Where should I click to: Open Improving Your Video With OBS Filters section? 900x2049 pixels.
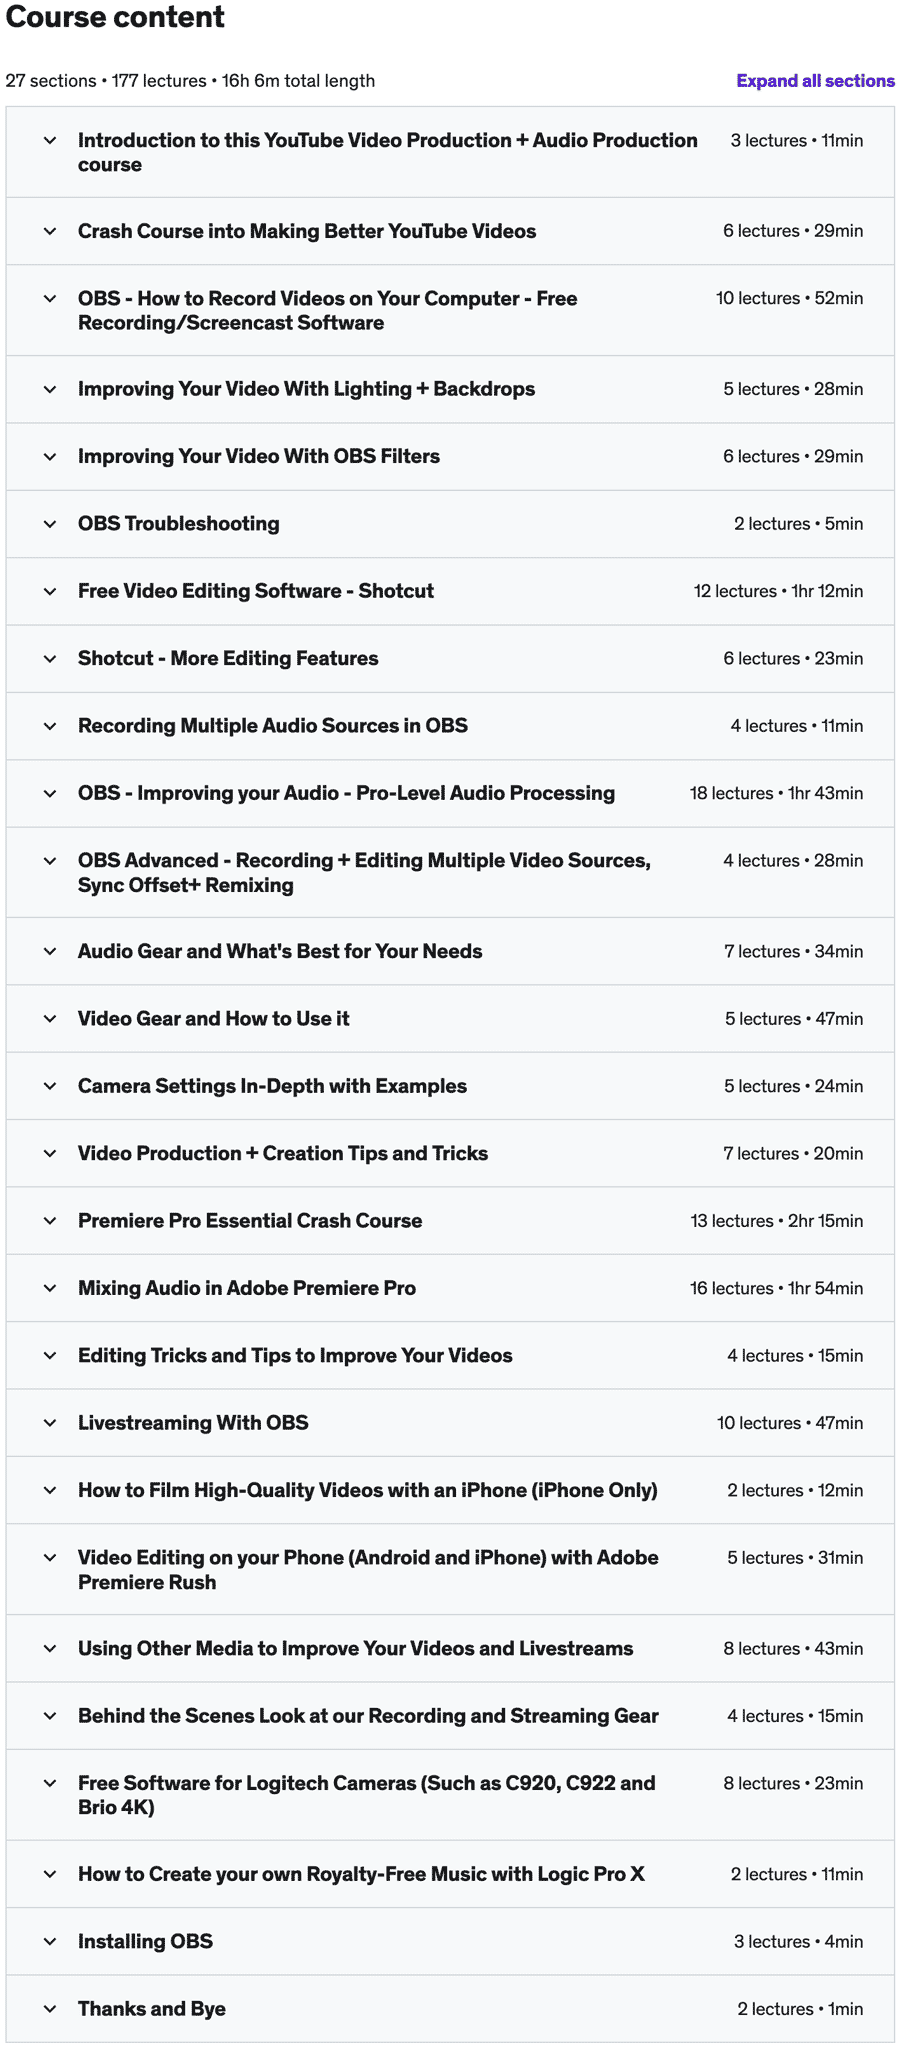(x=259, y=456)
